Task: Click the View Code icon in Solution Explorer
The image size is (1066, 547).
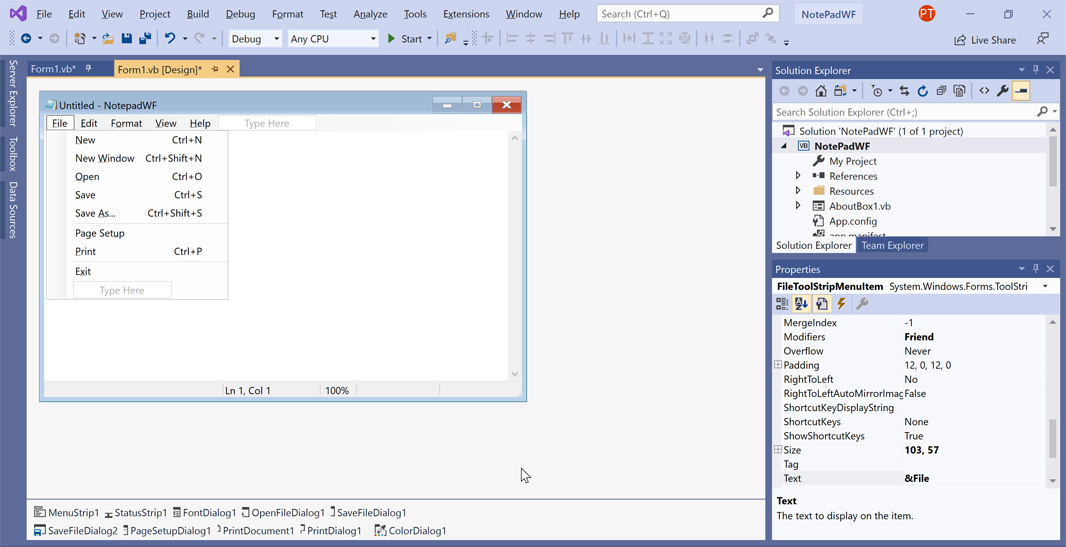Action: tap(984, 91)
